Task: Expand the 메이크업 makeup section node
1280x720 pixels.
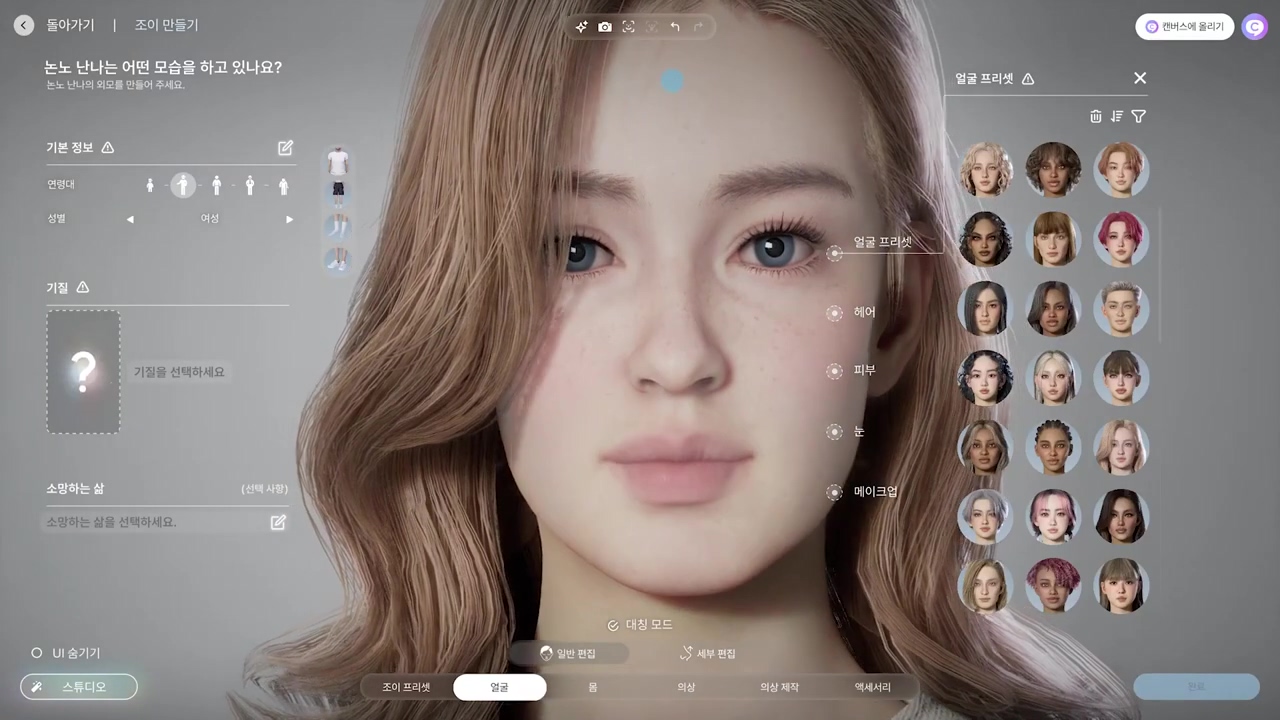Action: point(835,492)
